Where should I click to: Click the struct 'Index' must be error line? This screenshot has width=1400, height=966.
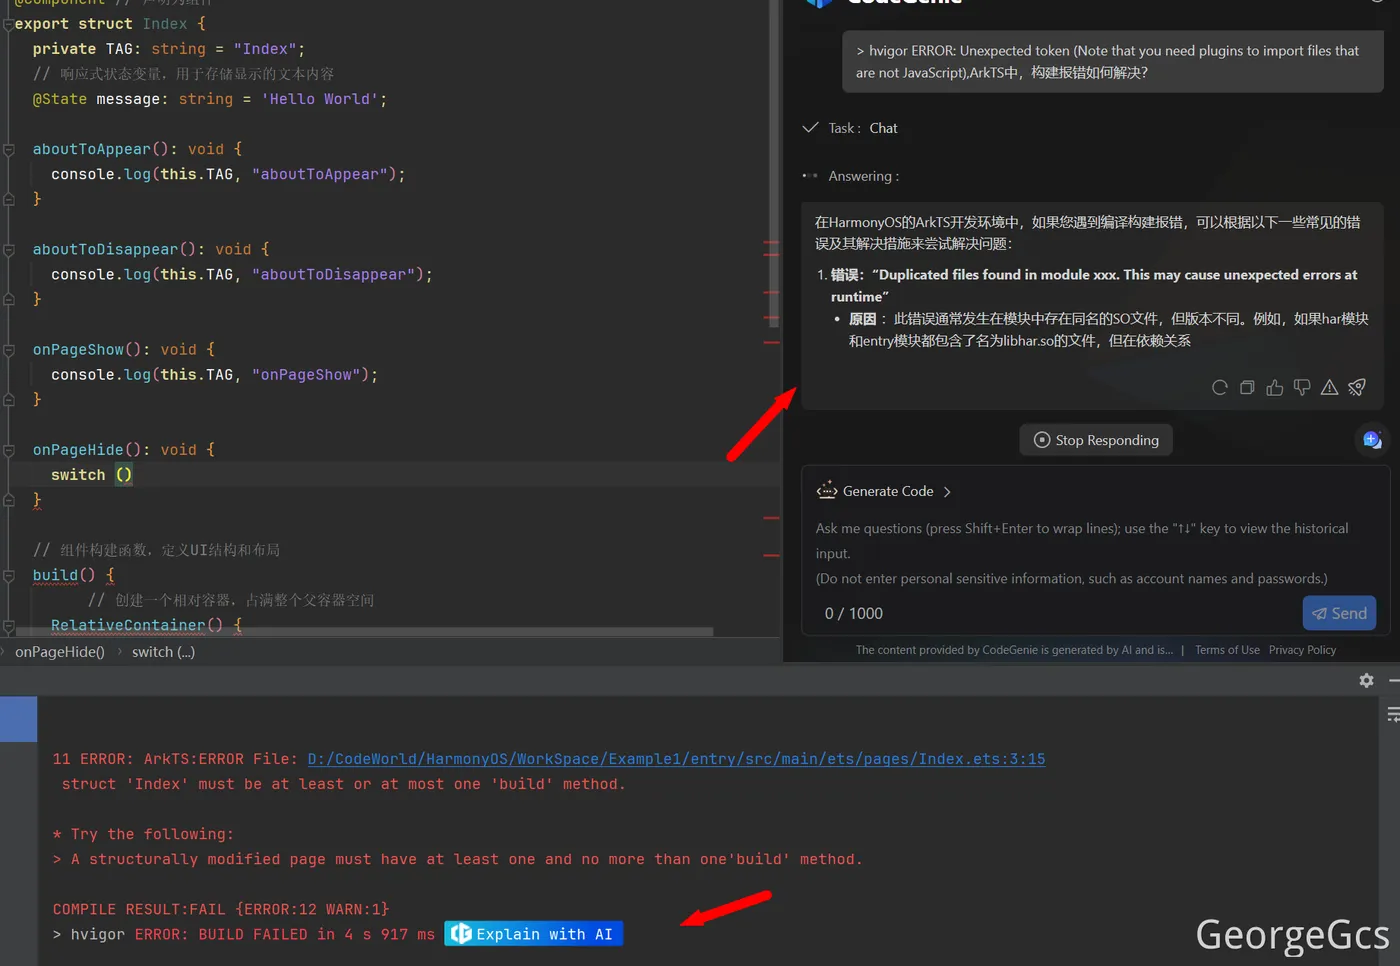coord(343,784)
